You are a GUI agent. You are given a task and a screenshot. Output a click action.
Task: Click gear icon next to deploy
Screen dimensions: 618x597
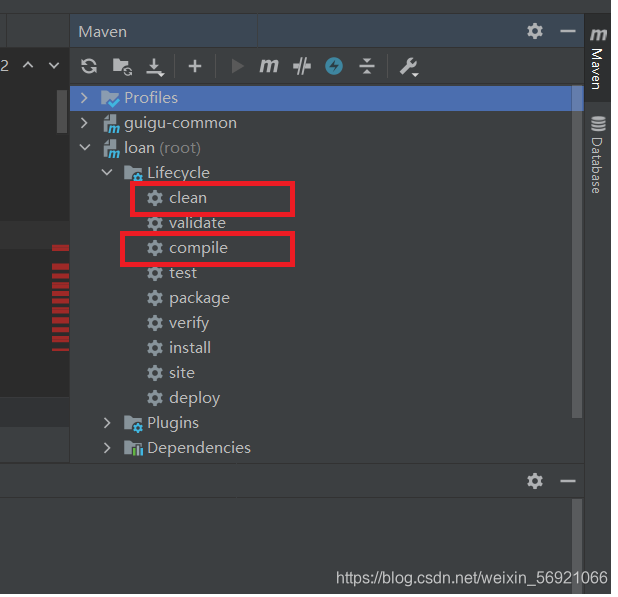tap(154, 398)
